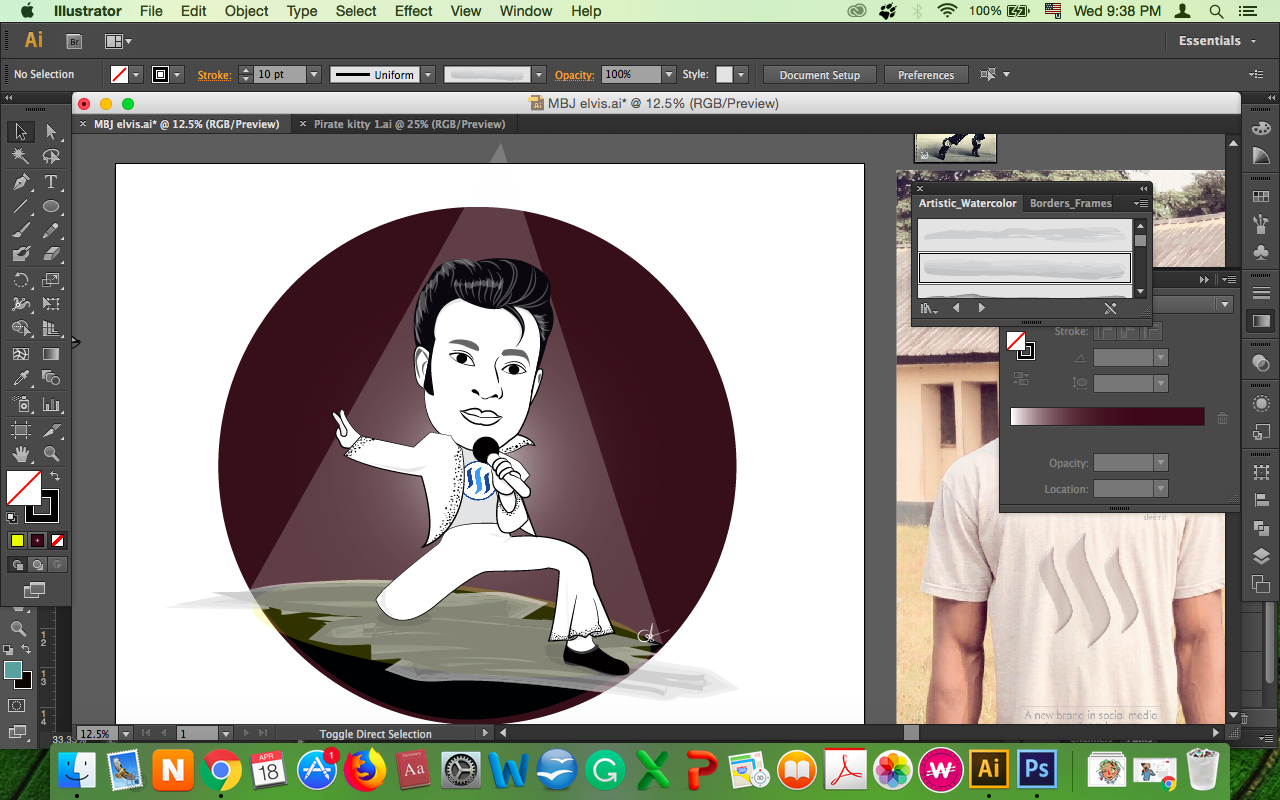Viewport: 1280px width, 800px height.
Task: Open the Essentials workspace switcher
Action: tap(1217, 41)
